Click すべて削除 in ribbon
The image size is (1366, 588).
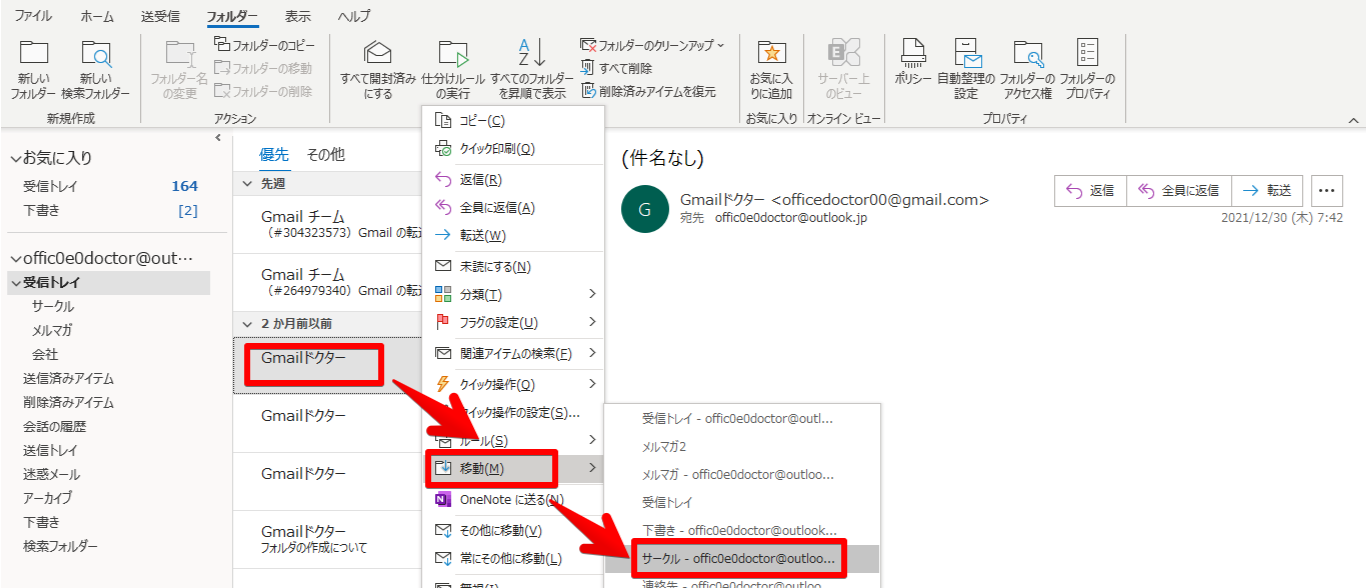pos(616,68)
